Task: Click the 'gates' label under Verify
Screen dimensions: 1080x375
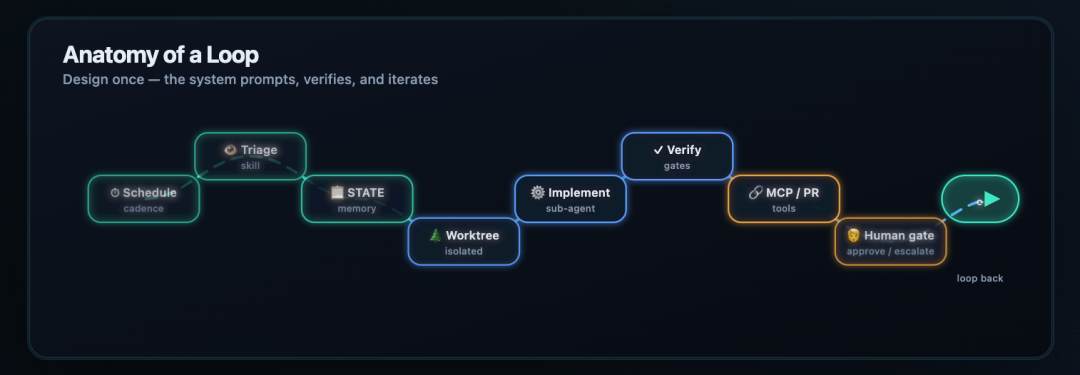Action: 677,166
